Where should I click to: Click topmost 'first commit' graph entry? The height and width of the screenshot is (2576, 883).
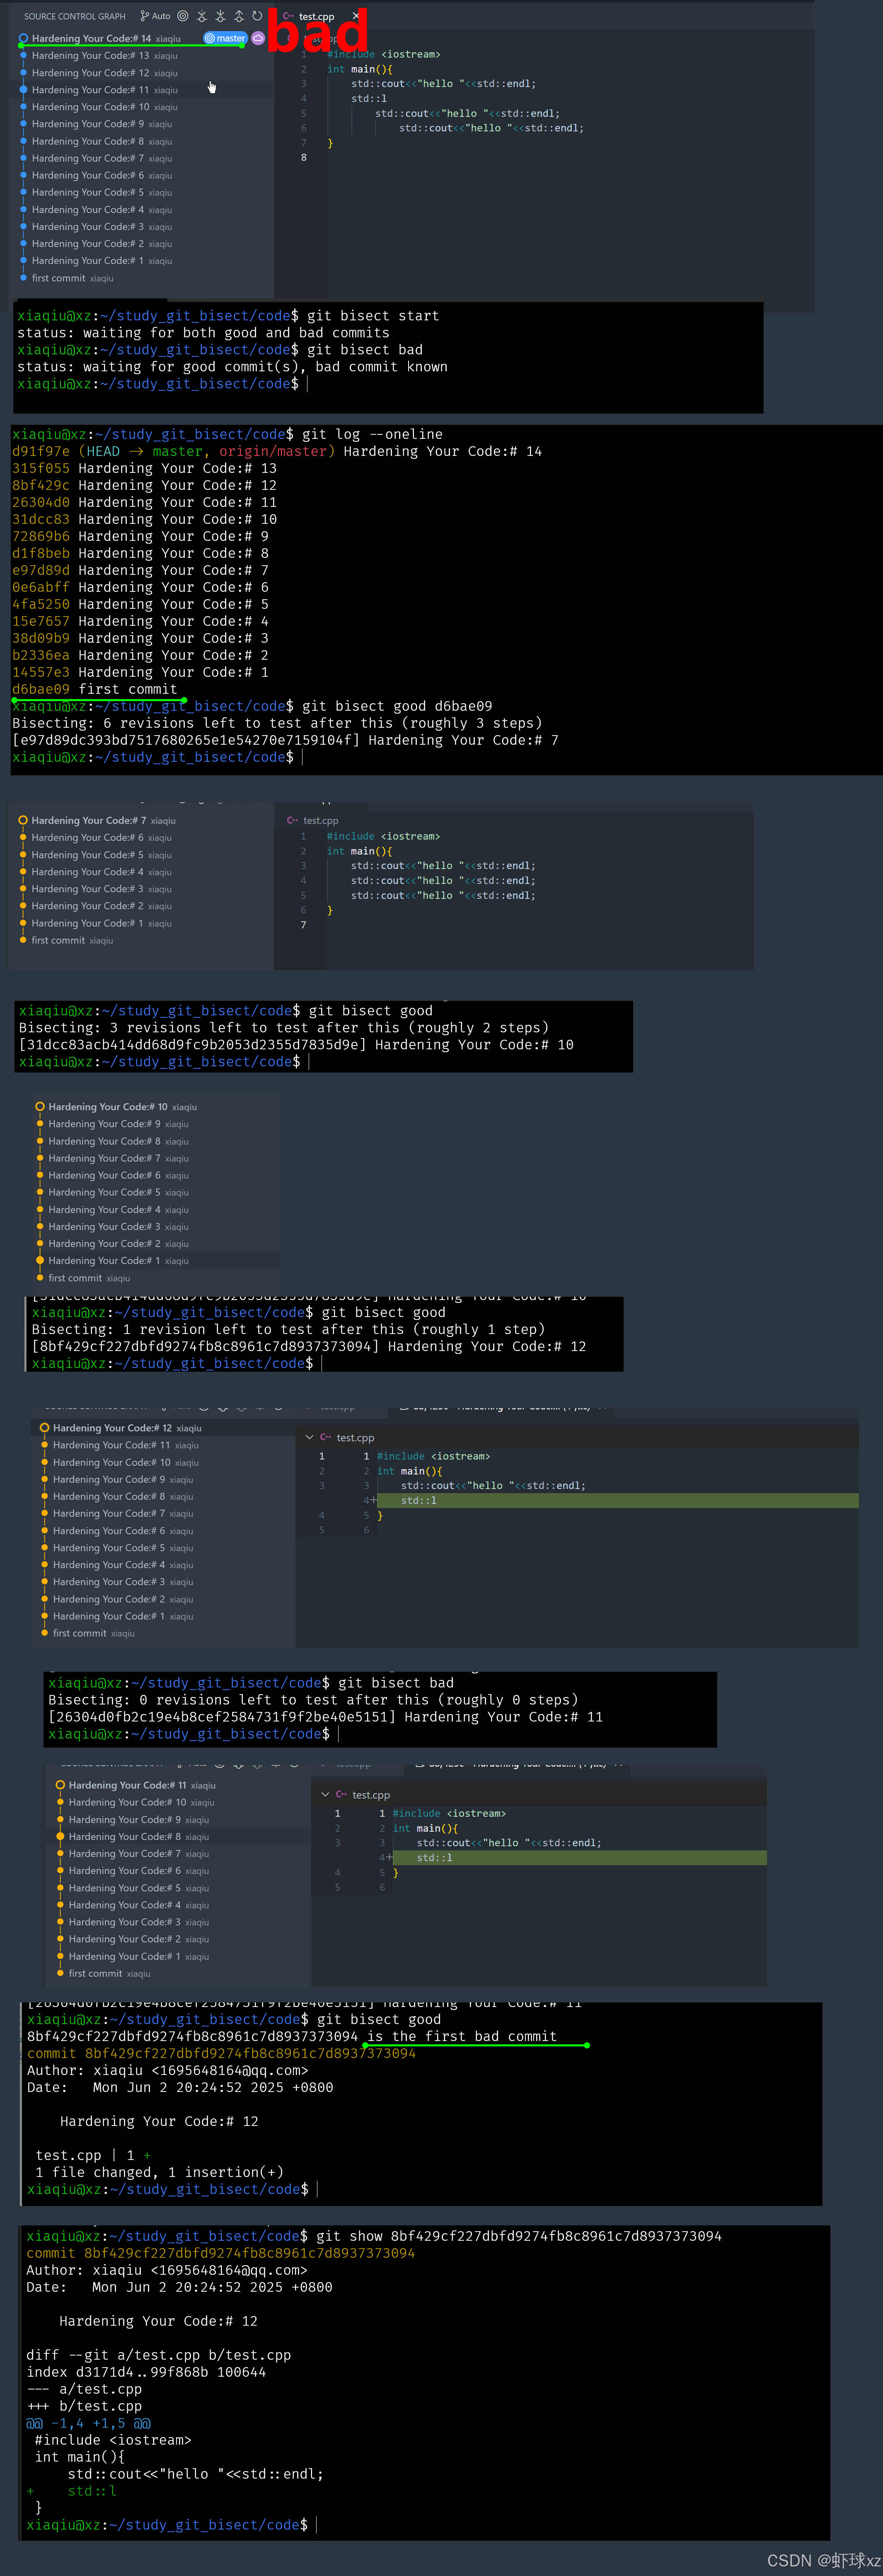[x=58, y=278]
